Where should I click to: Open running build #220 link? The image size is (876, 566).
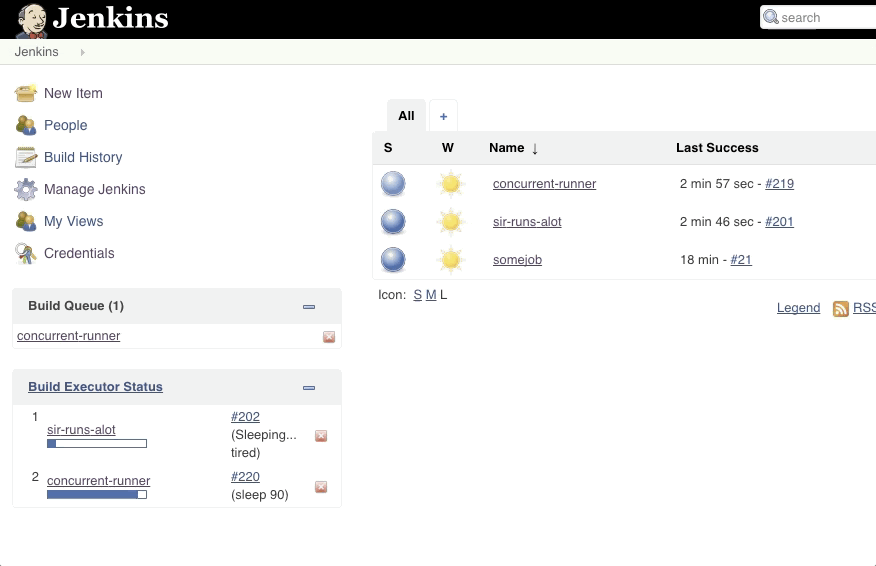point(245,477)
